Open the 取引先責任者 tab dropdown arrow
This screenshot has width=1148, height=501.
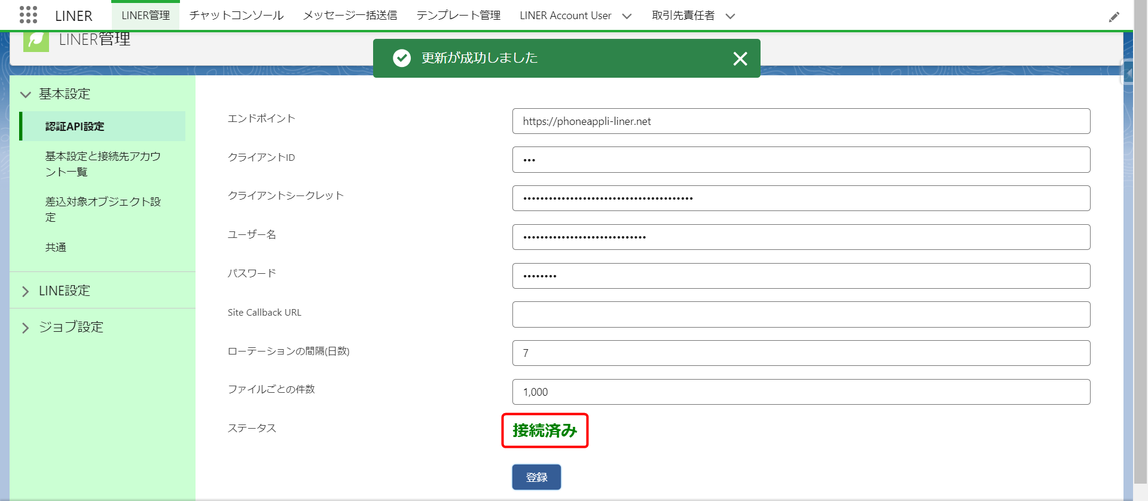[x=730, y=16]
